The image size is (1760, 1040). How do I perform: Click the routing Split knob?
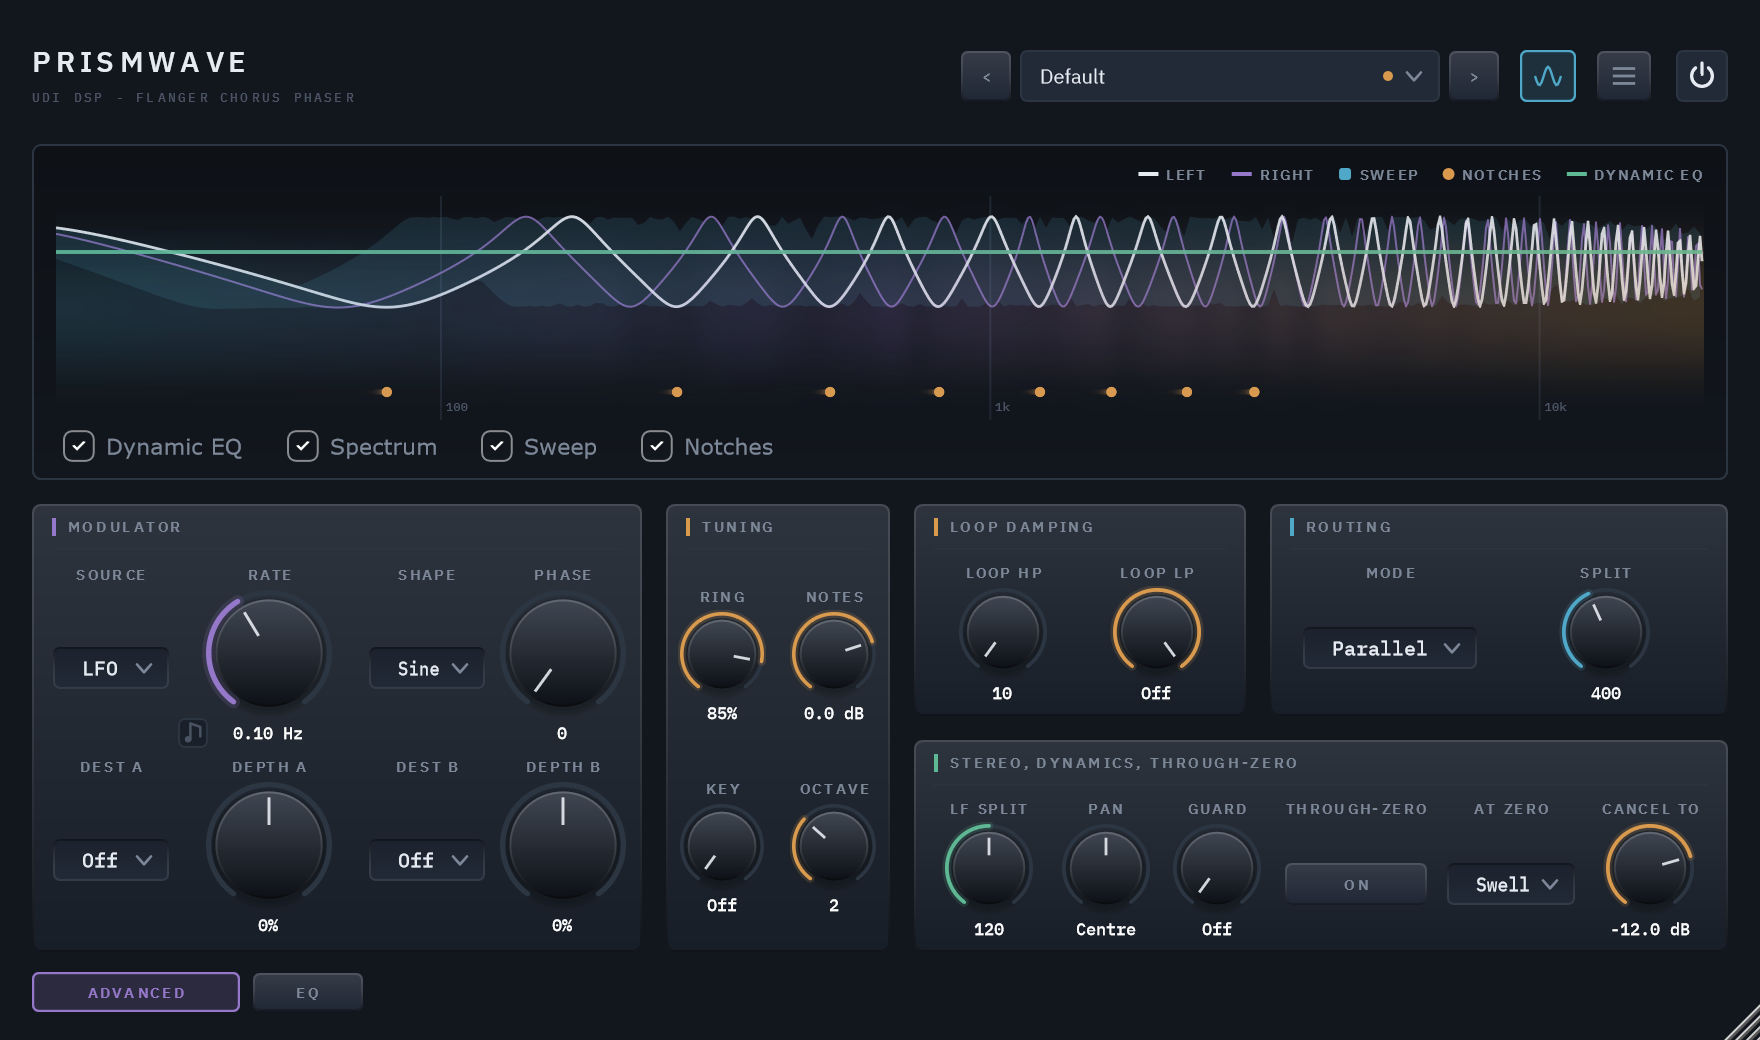point(1606,631)
